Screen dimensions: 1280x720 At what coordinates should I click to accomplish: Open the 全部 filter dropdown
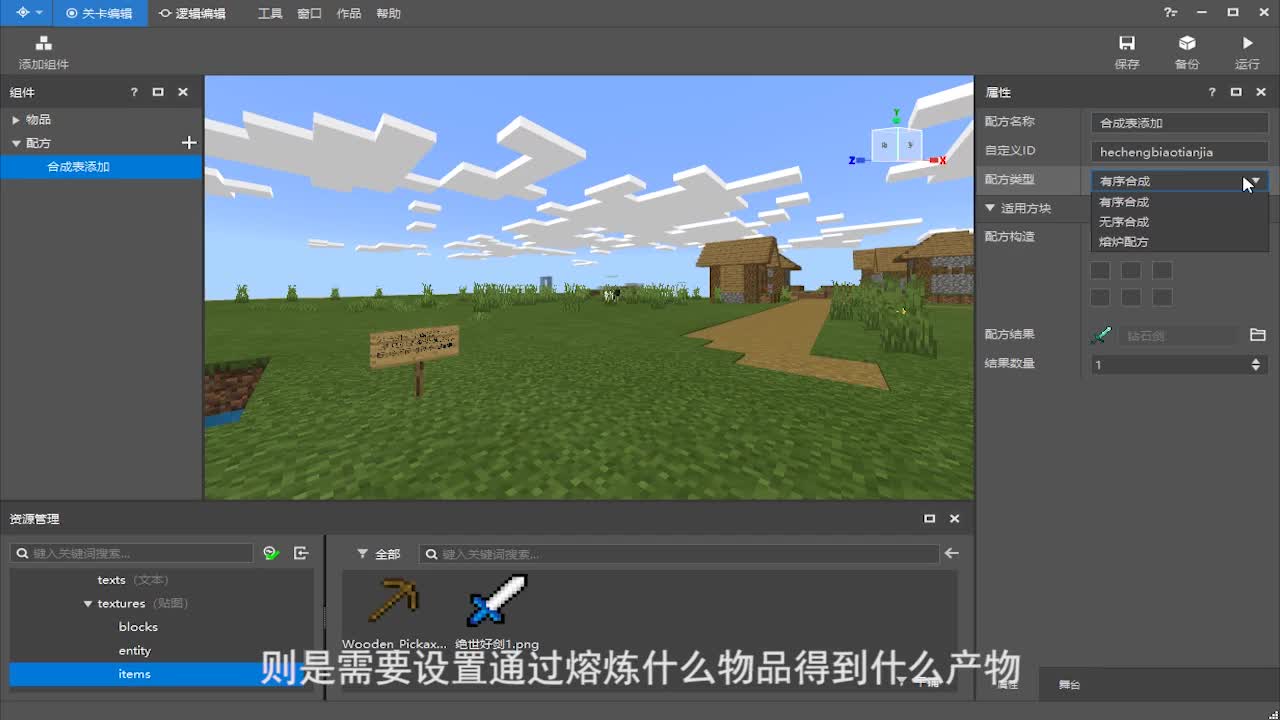click(x=378, y=554)
